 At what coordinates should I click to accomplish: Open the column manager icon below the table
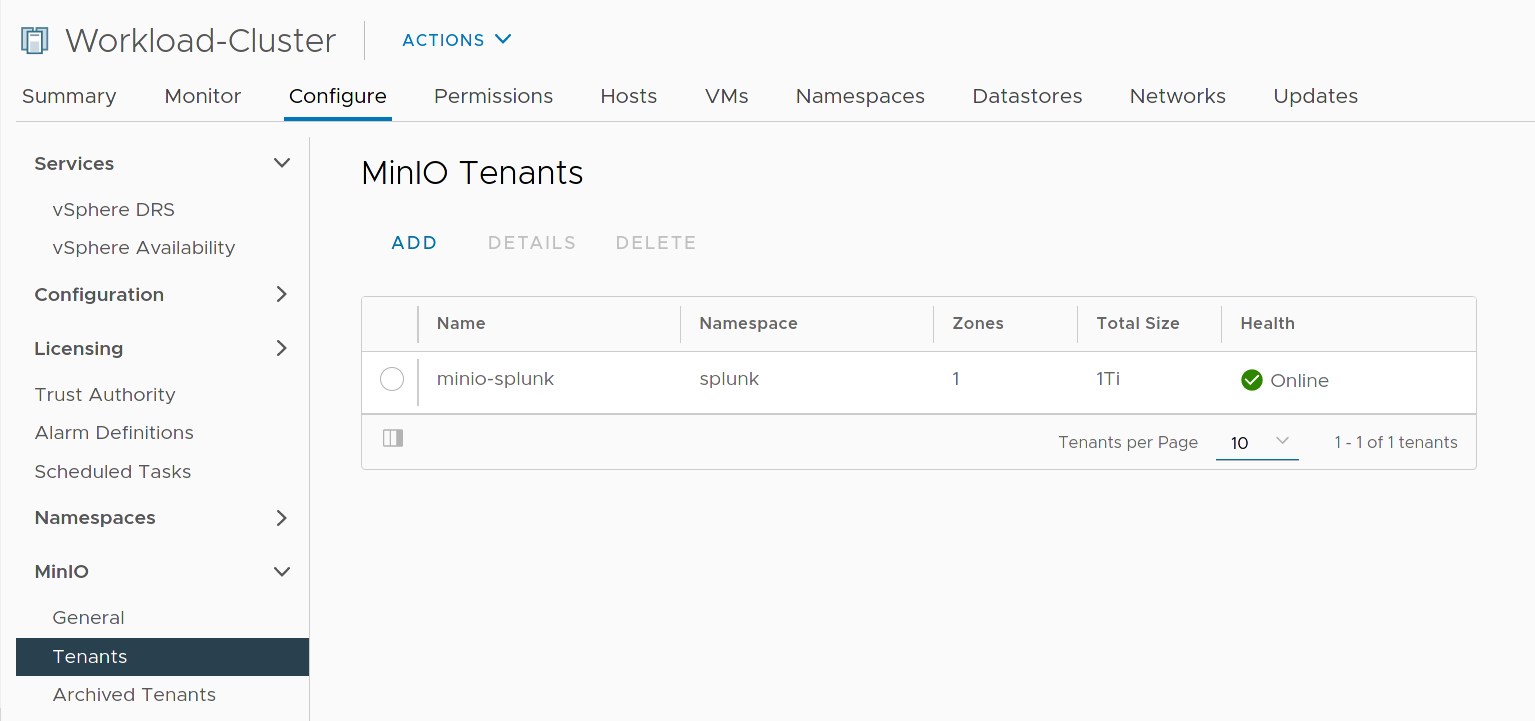pyautogui.click(x=392, y=437)
